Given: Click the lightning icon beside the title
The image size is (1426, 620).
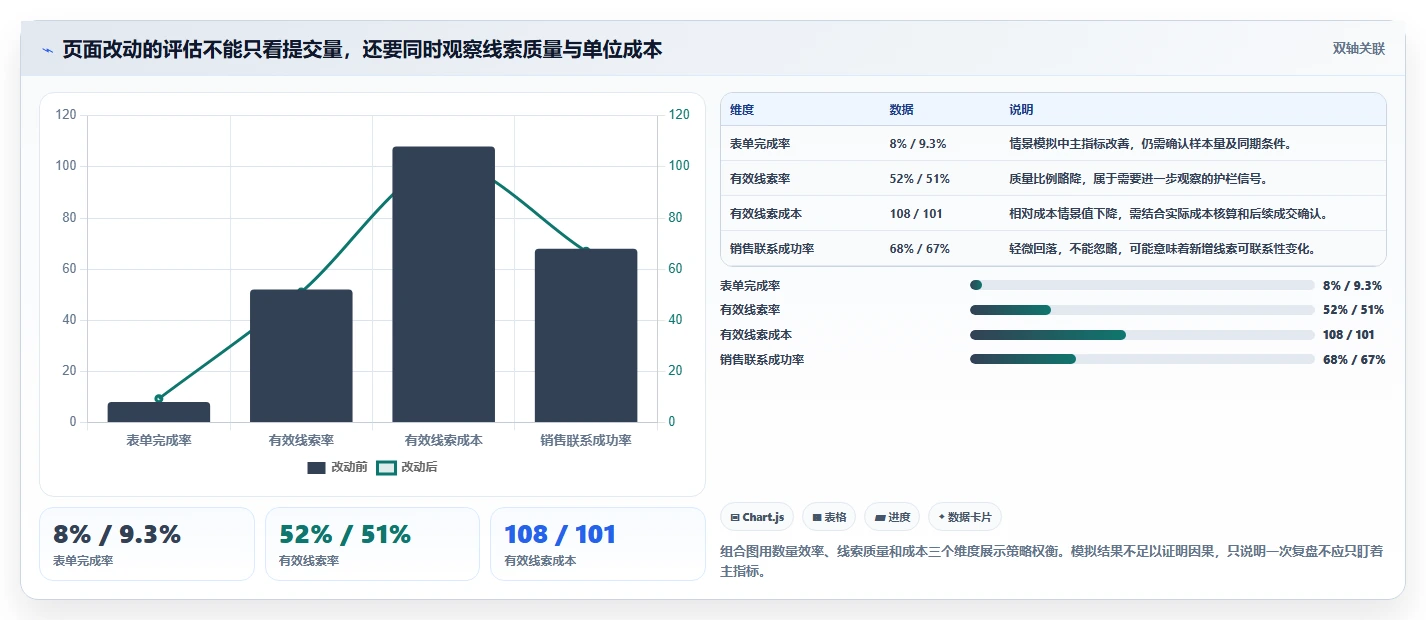Looking at the screenshot, I should 48,50.
